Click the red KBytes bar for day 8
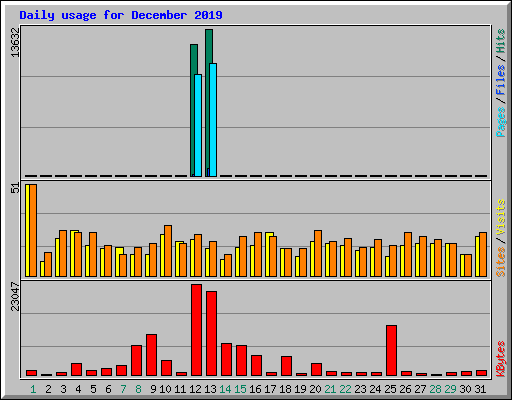This screenshot has height=400, width=512. tap(136, 361)
